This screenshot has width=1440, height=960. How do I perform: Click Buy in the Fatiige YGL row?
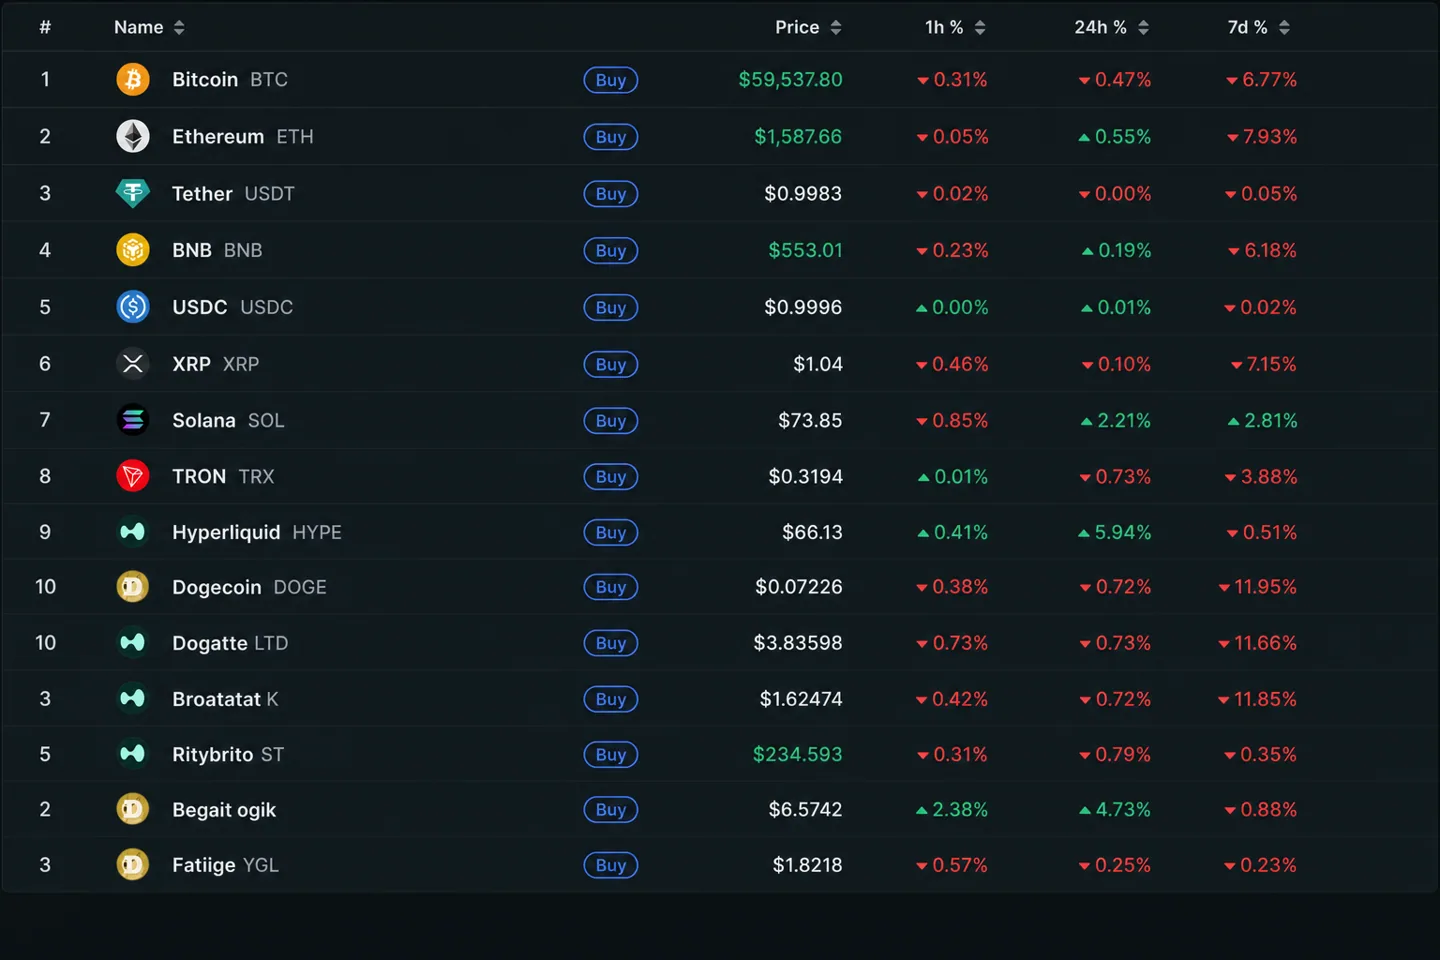611,866
